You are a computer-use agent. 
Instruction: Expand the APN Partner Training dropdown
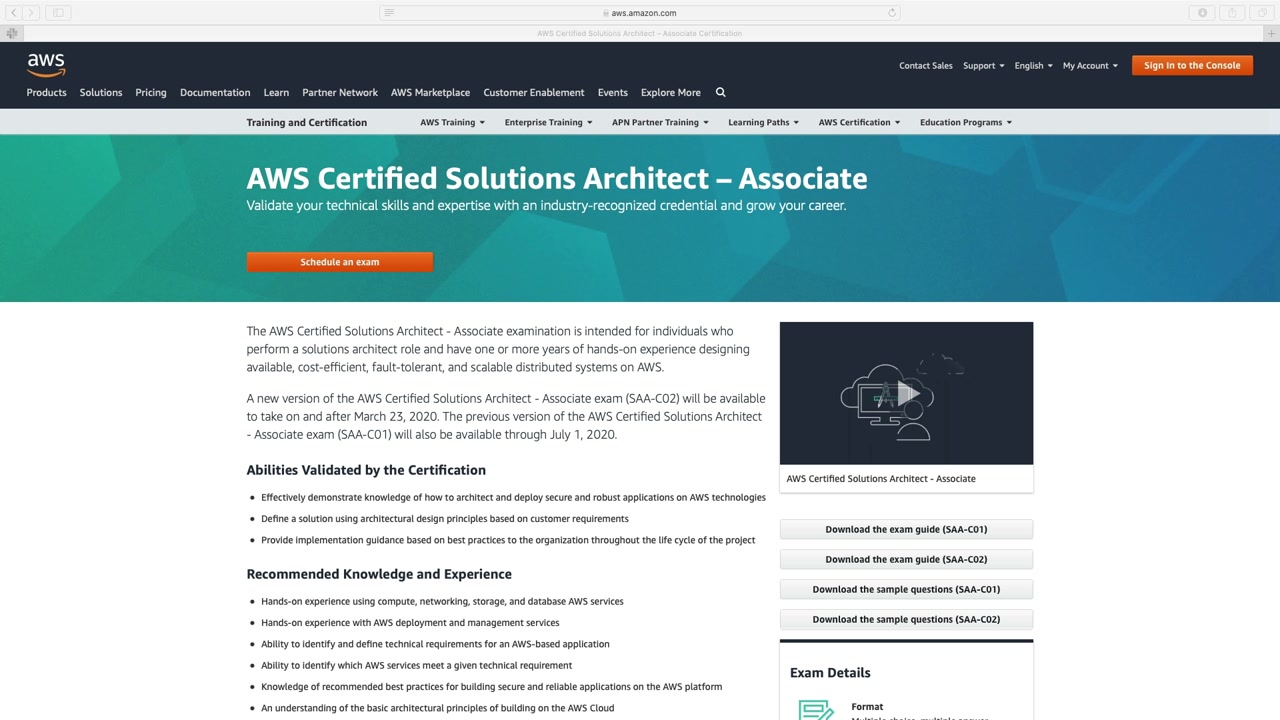click(x=660, y=122)
